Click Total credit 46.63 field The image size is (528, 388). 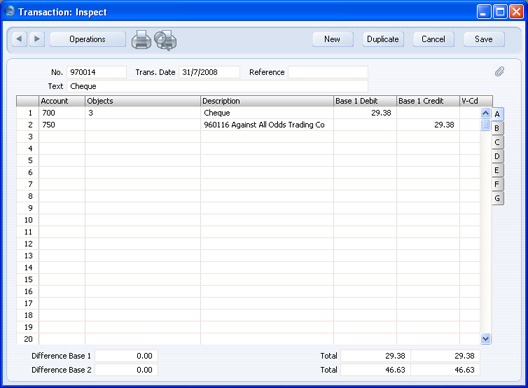point(445,370)
